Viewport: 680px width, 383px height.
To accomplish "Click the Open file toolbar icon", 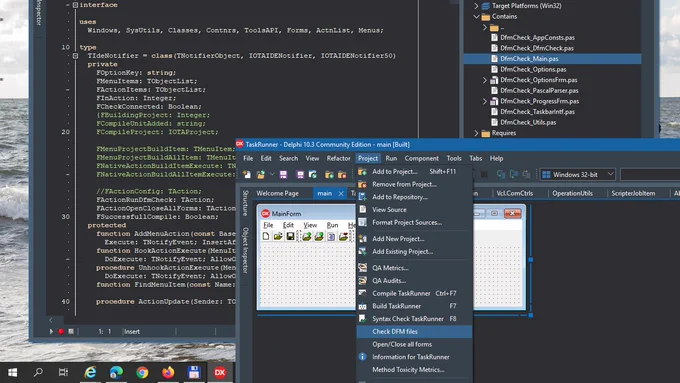I will pyautogui.click(x=261, y=174).
